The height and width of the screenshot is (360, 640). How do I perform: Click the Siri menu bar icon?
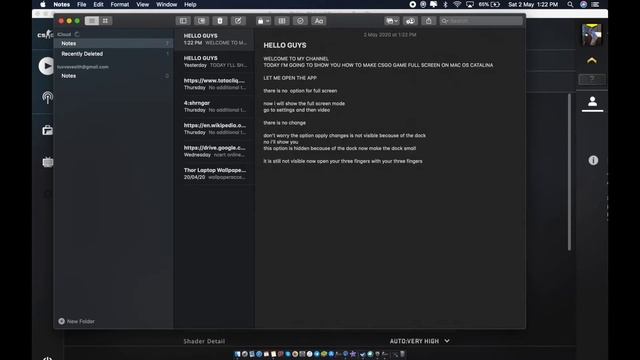[x=583, y=4]
